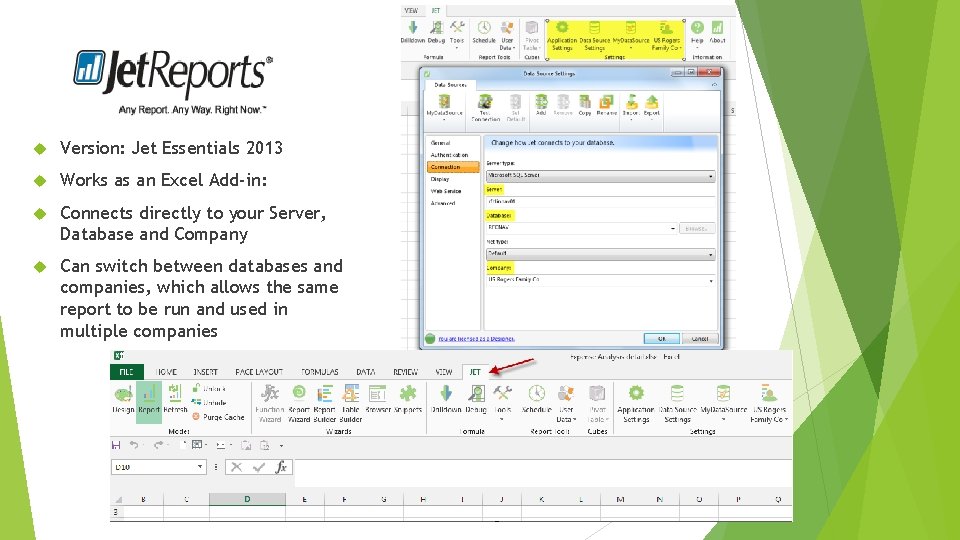This screenshot has width=960, height=540.
Task: Select Authentication in the dialog's left list
Action: [x=449, y=155]
